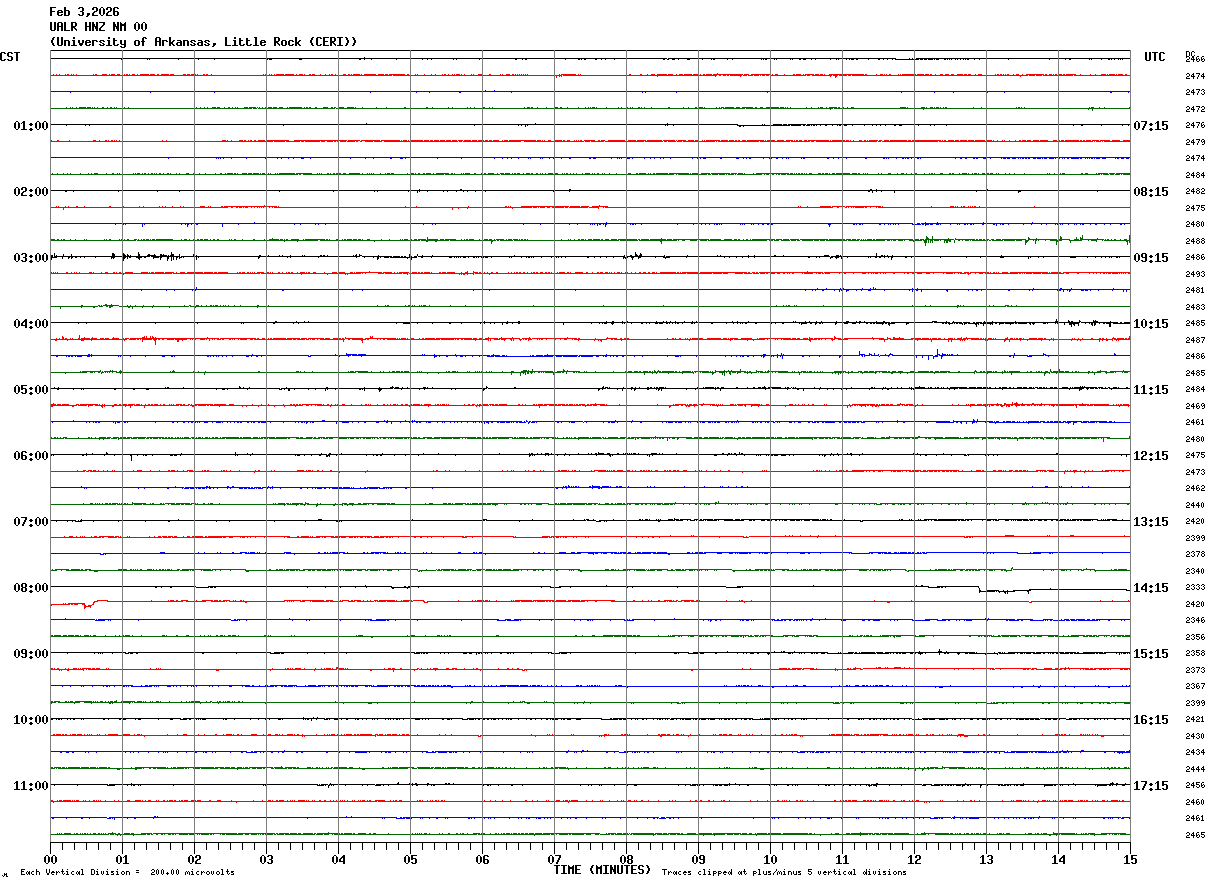The width and height of the screenshot is (1210, 886).
Task: Select the 02:00 CST row label
Action: point(31,192)
